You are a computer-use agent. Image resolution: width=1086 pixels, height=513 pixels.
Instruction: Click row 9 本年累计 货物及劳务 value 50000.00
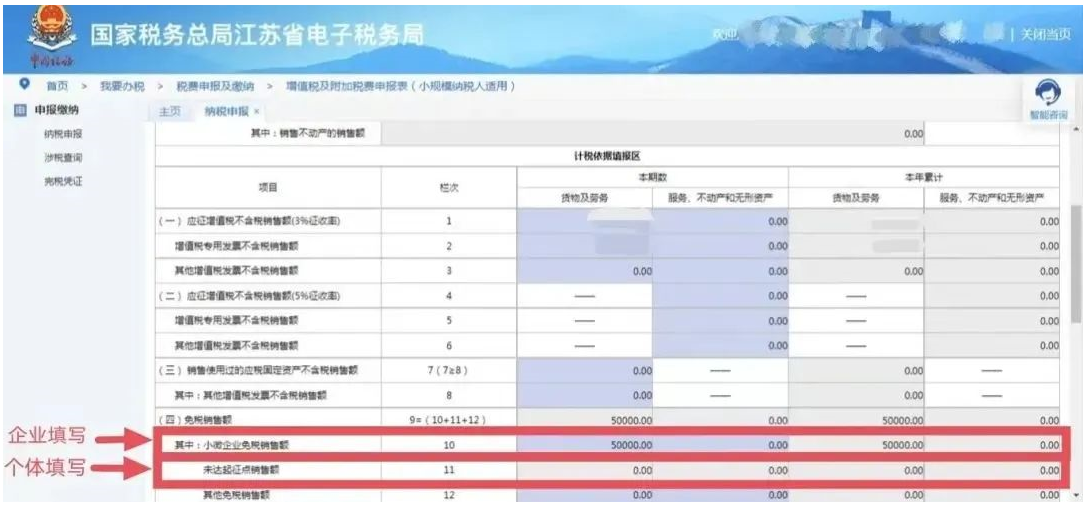901,420
